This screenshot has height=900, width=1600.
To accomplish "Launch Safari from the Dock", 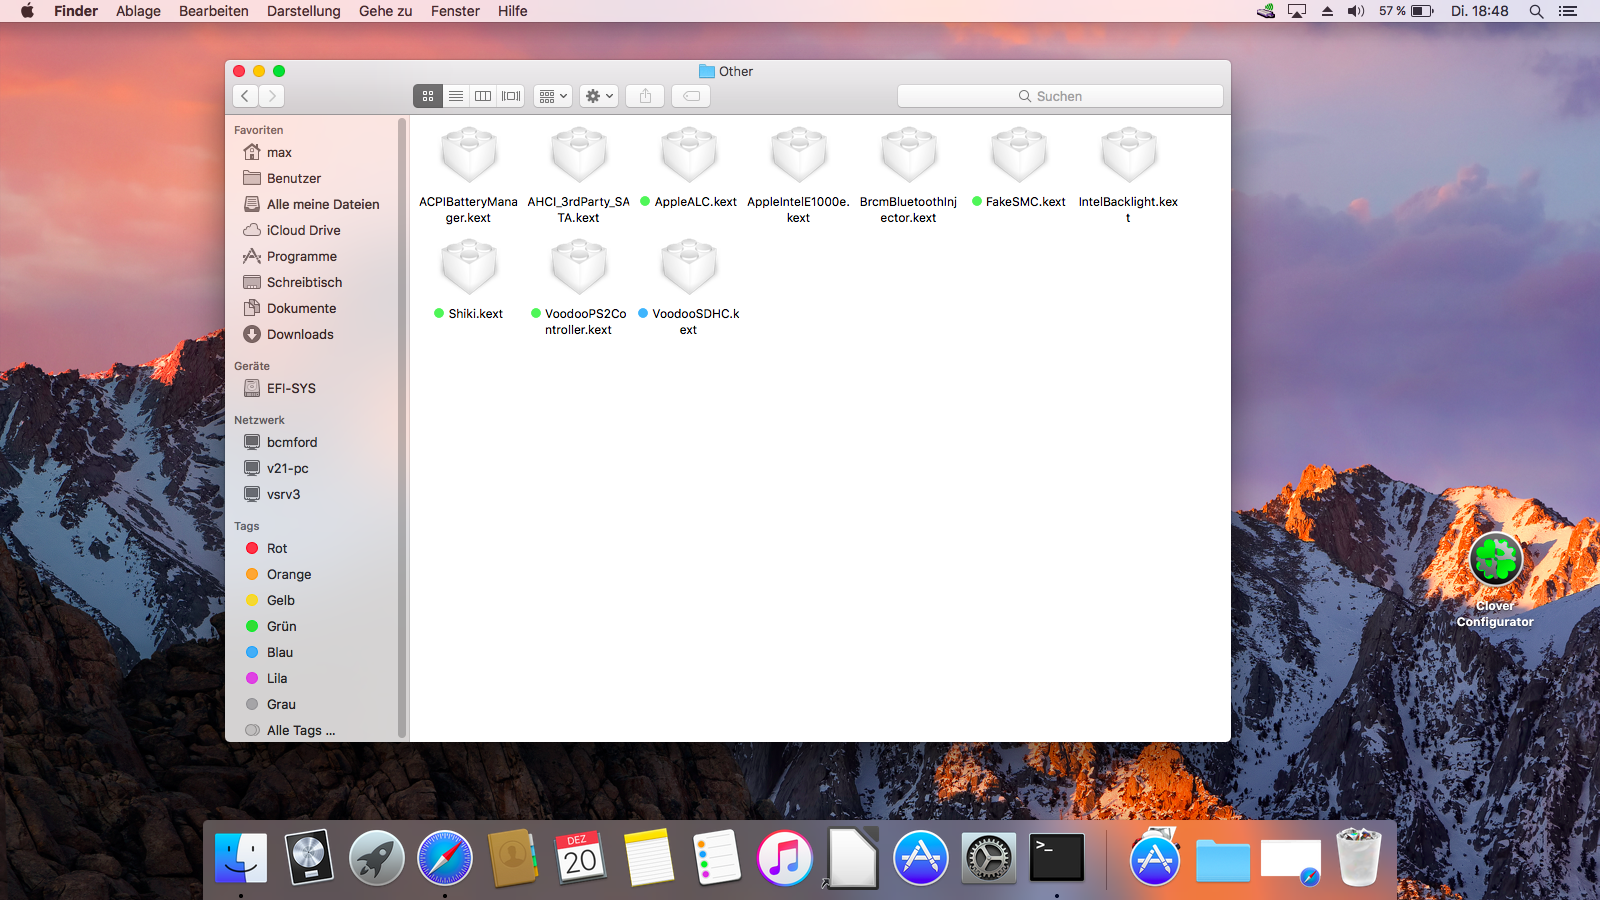I will click(445, 858).
